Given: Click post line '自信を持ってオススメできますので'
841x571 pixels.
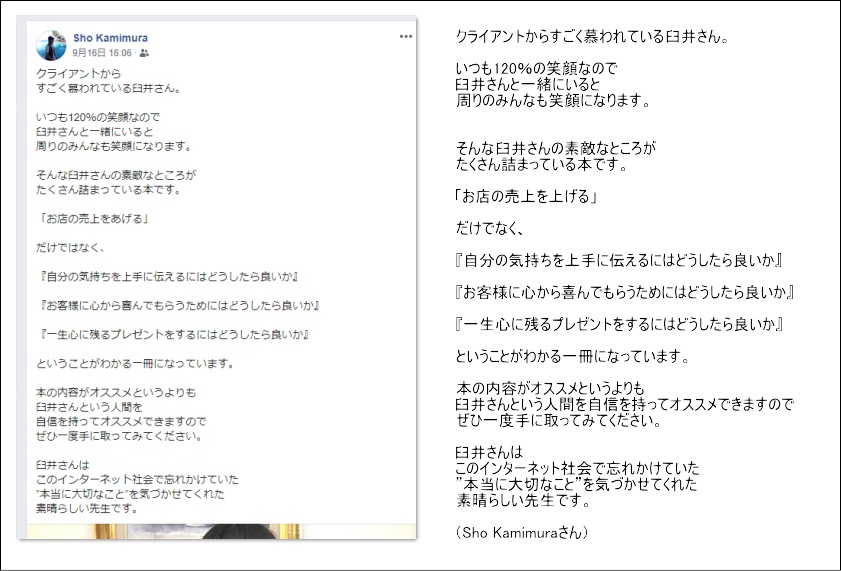Looking at the screenshot, I should pos(121,421).
